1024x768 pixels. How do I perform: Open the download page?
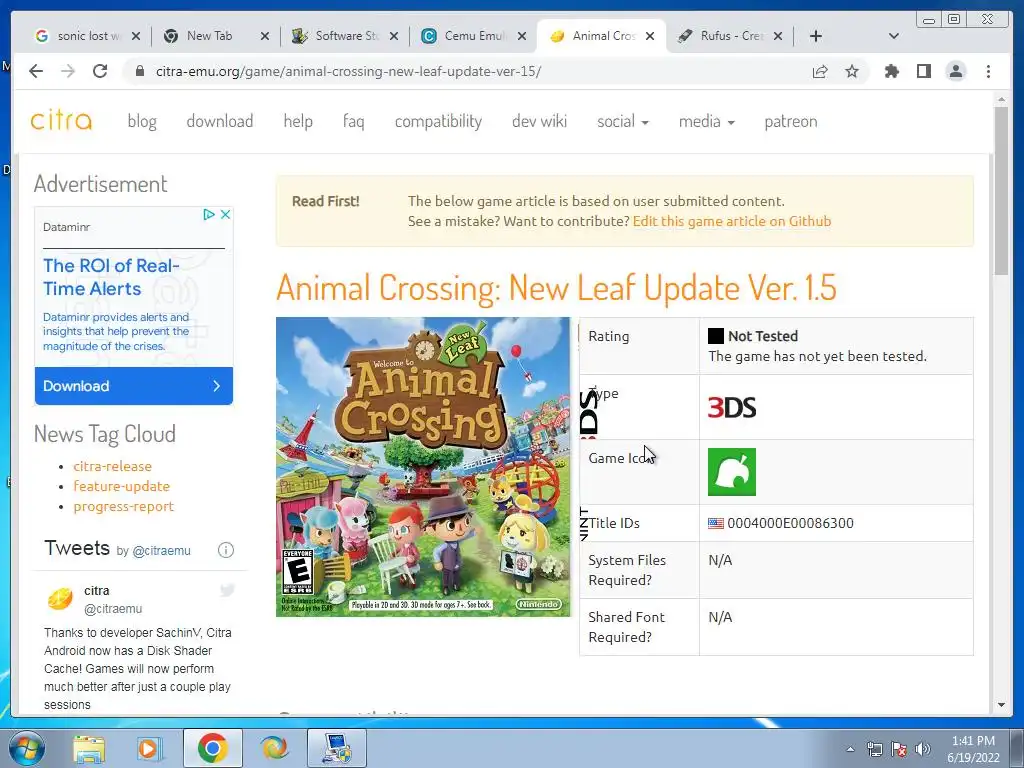219,121
